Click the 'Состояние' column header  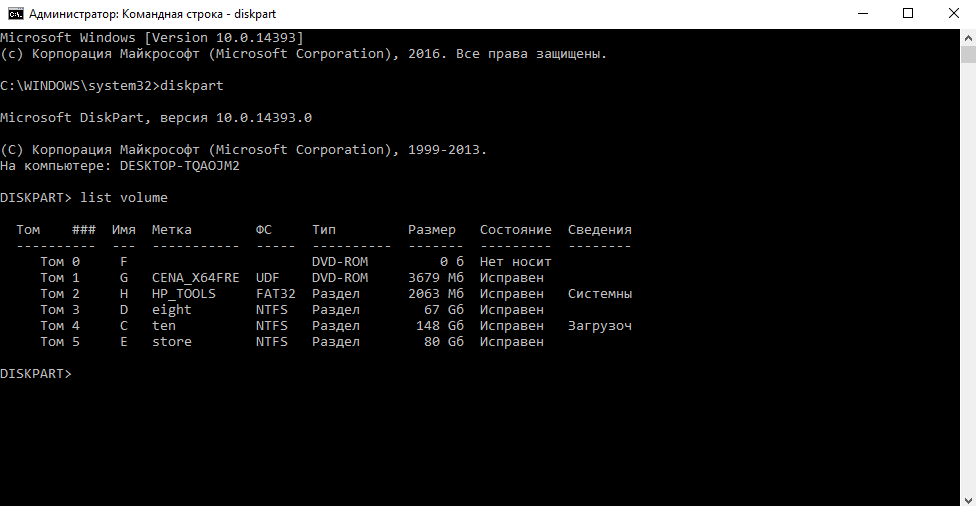[515, 230]
